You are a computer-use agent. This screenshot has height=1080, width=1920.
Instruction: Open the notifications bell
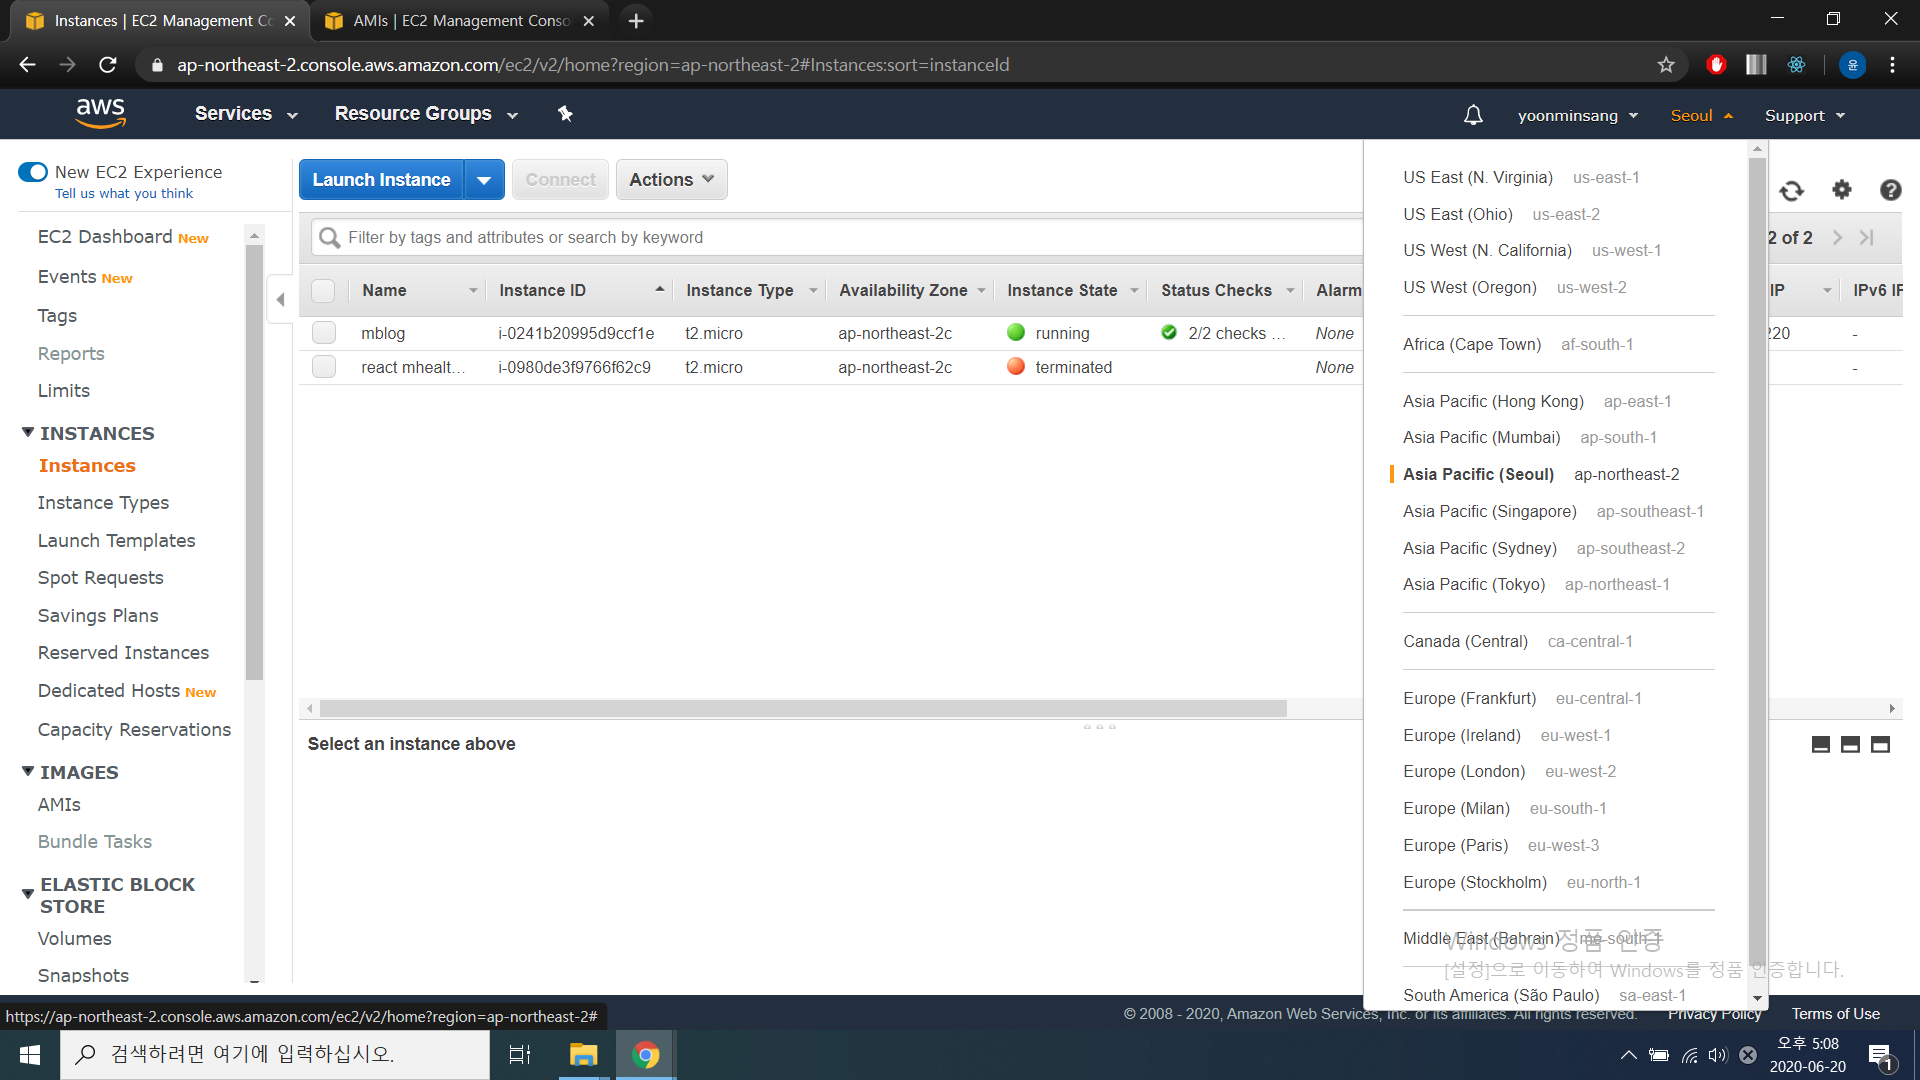point(1473,115)
